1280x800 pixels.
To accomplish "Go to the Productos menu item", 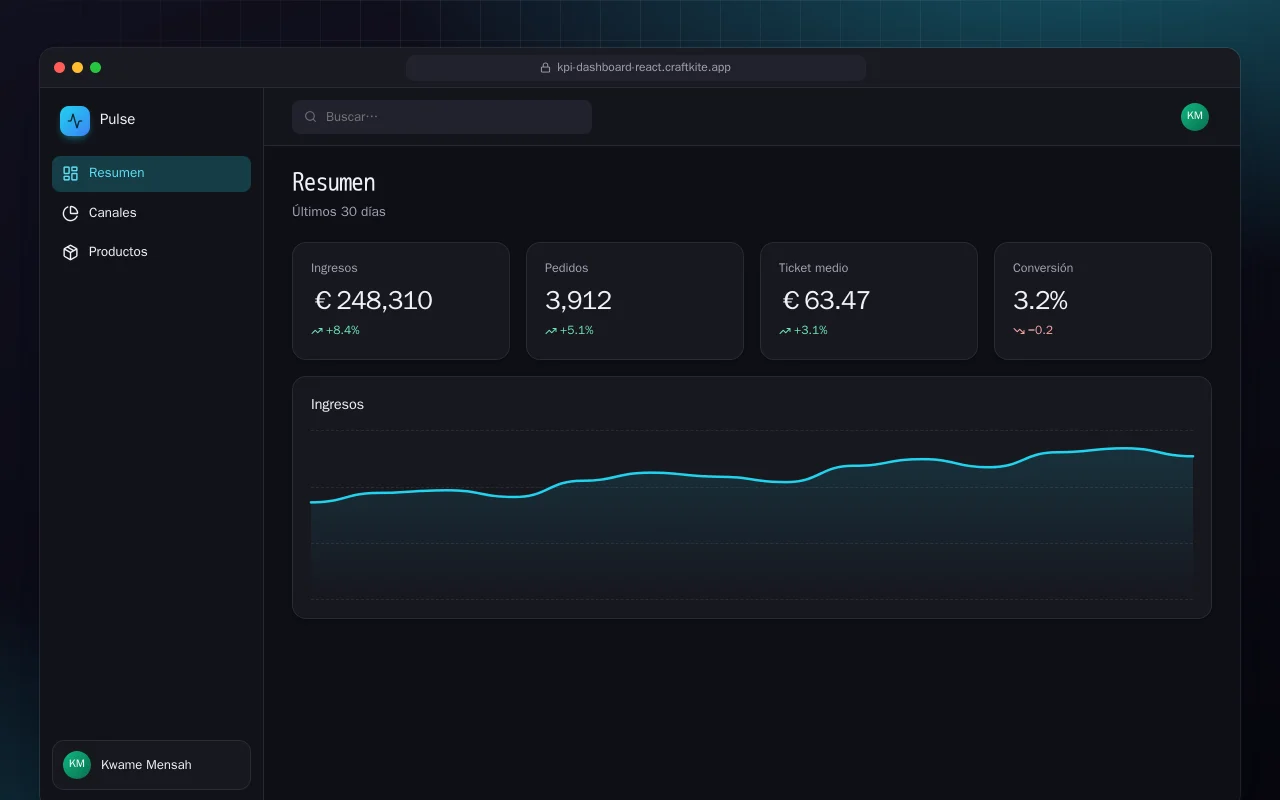I will point(151,252).
